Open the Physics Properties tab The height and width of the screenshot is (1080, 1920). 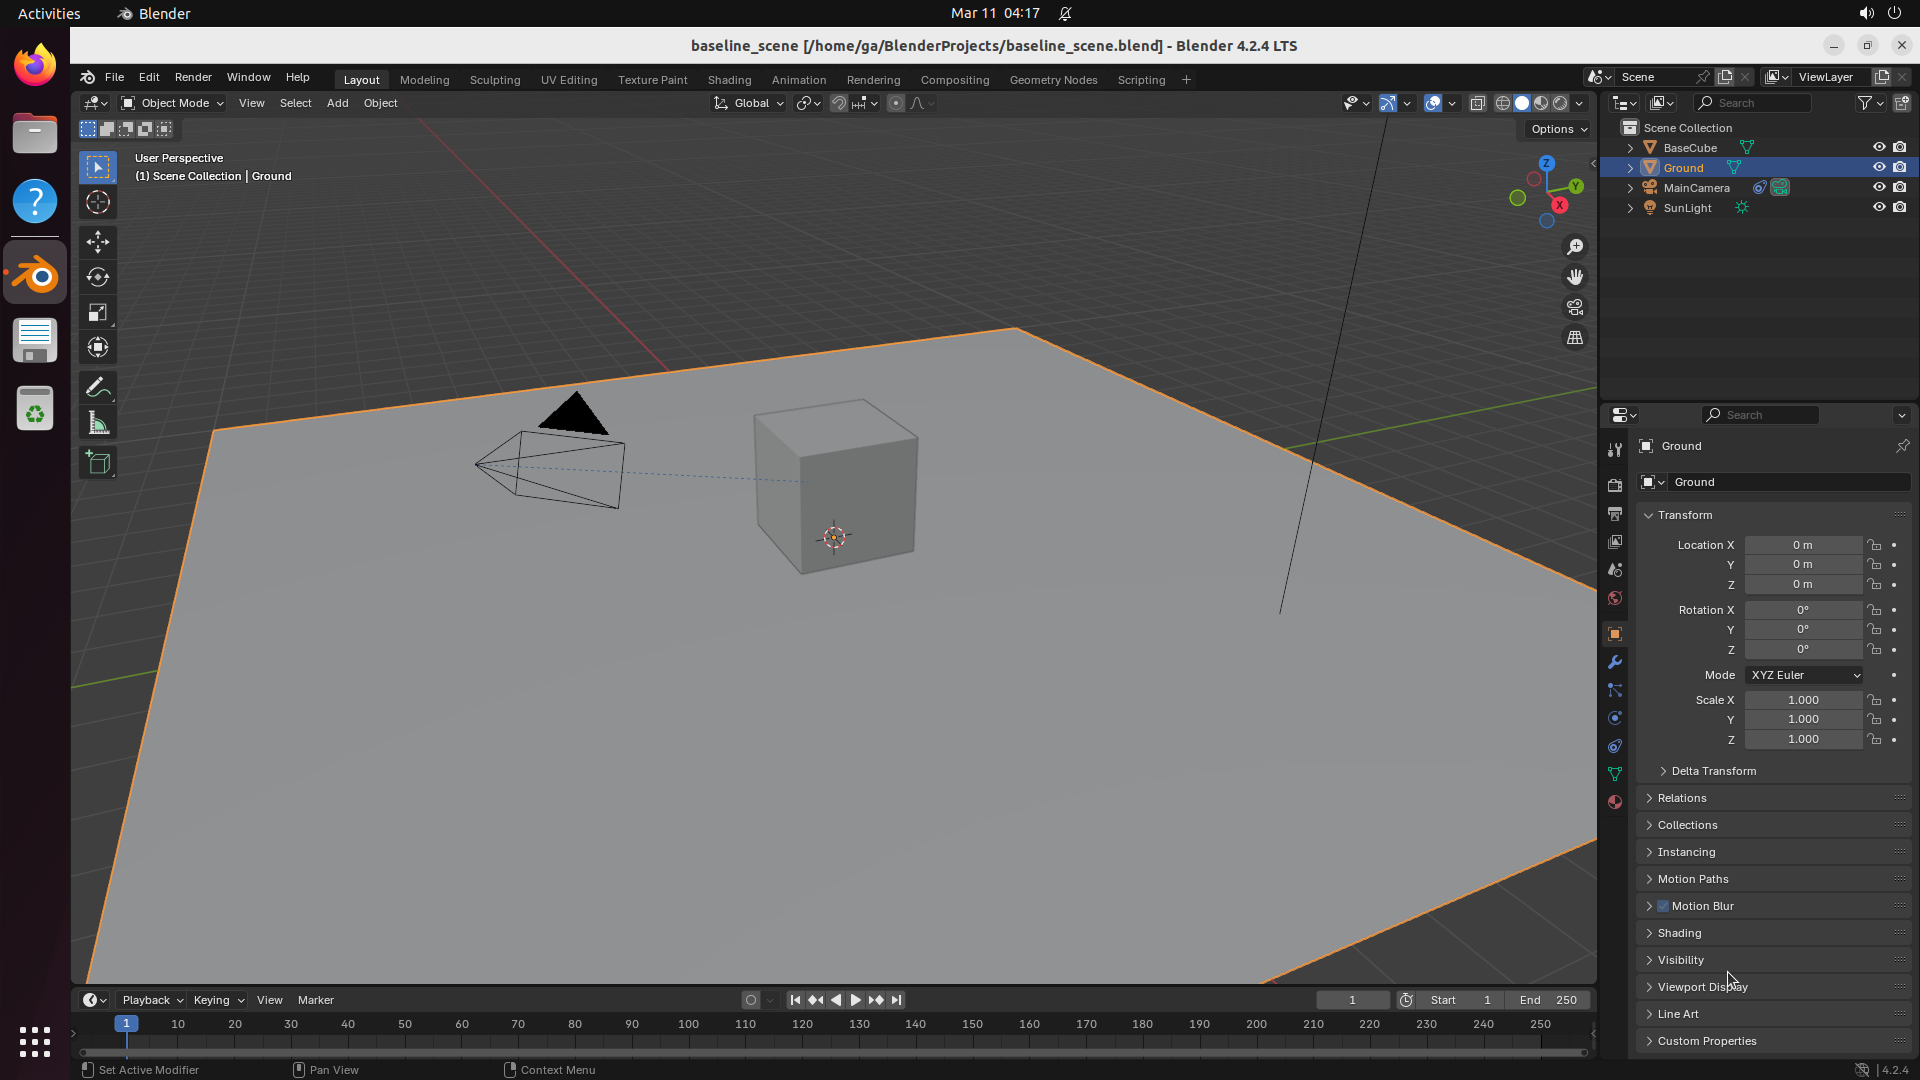click(x=1615, y=718)
